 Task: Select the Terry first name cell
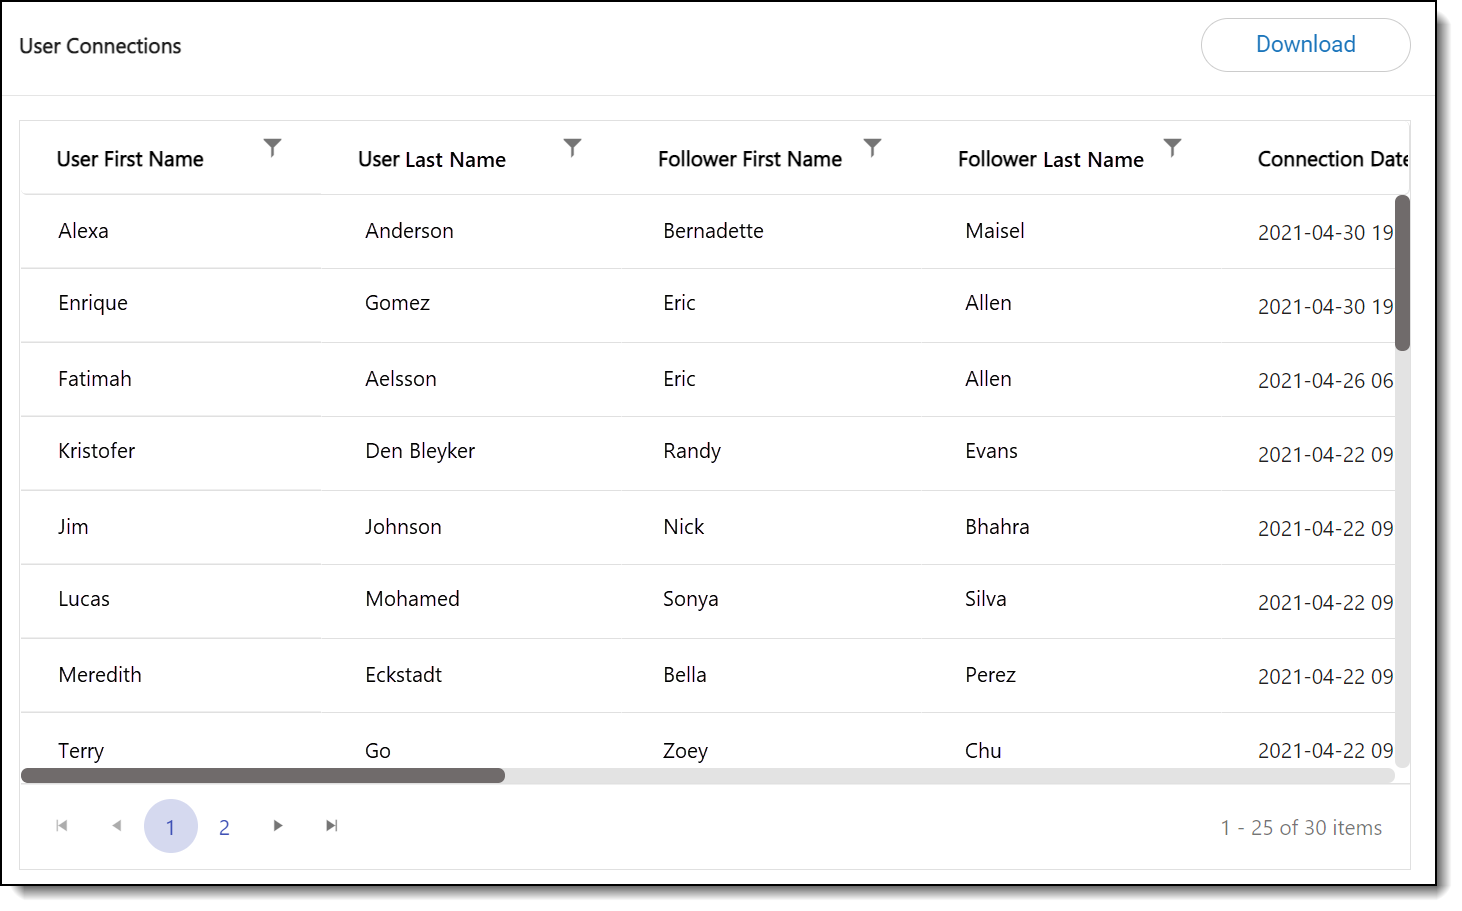point(81,751)
